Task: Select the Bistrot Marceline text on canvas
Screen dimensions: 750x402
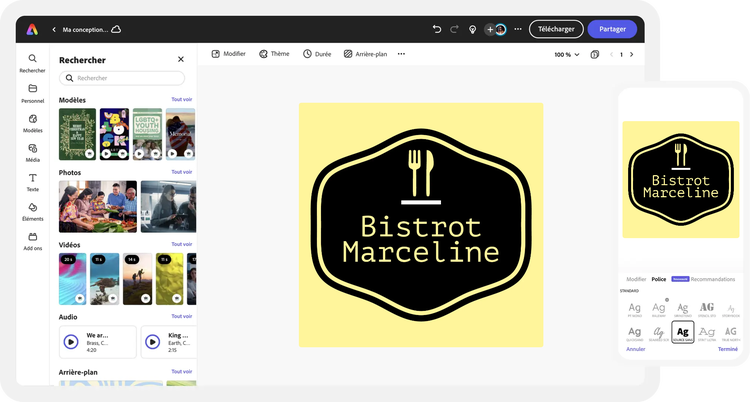Action: pos(421,239)
